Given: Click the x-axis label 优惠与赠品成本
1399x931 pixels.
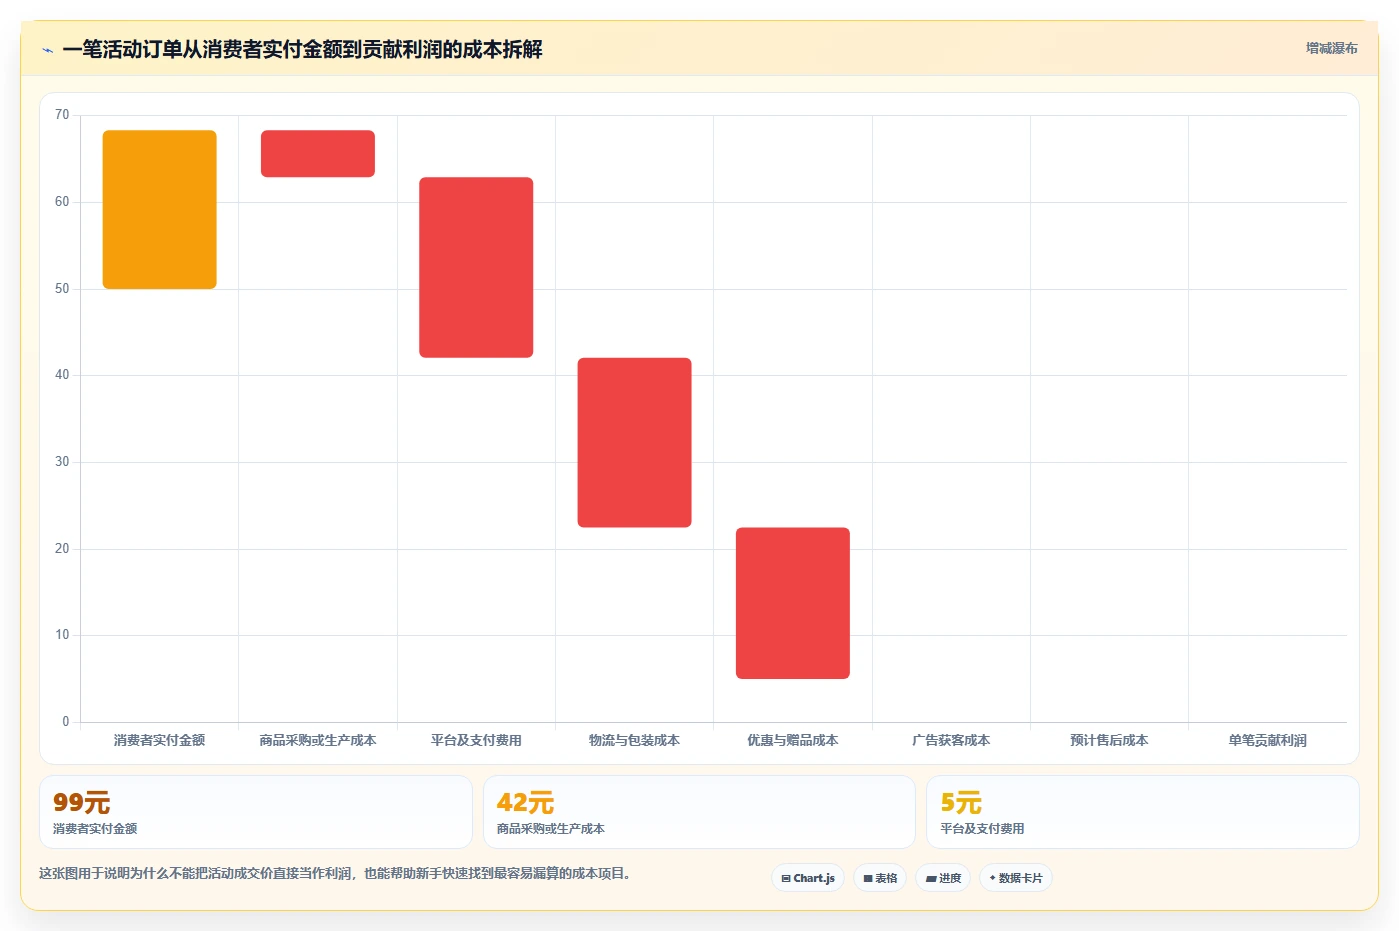Looking at the screenshot, I should click(x=793, y=740).
